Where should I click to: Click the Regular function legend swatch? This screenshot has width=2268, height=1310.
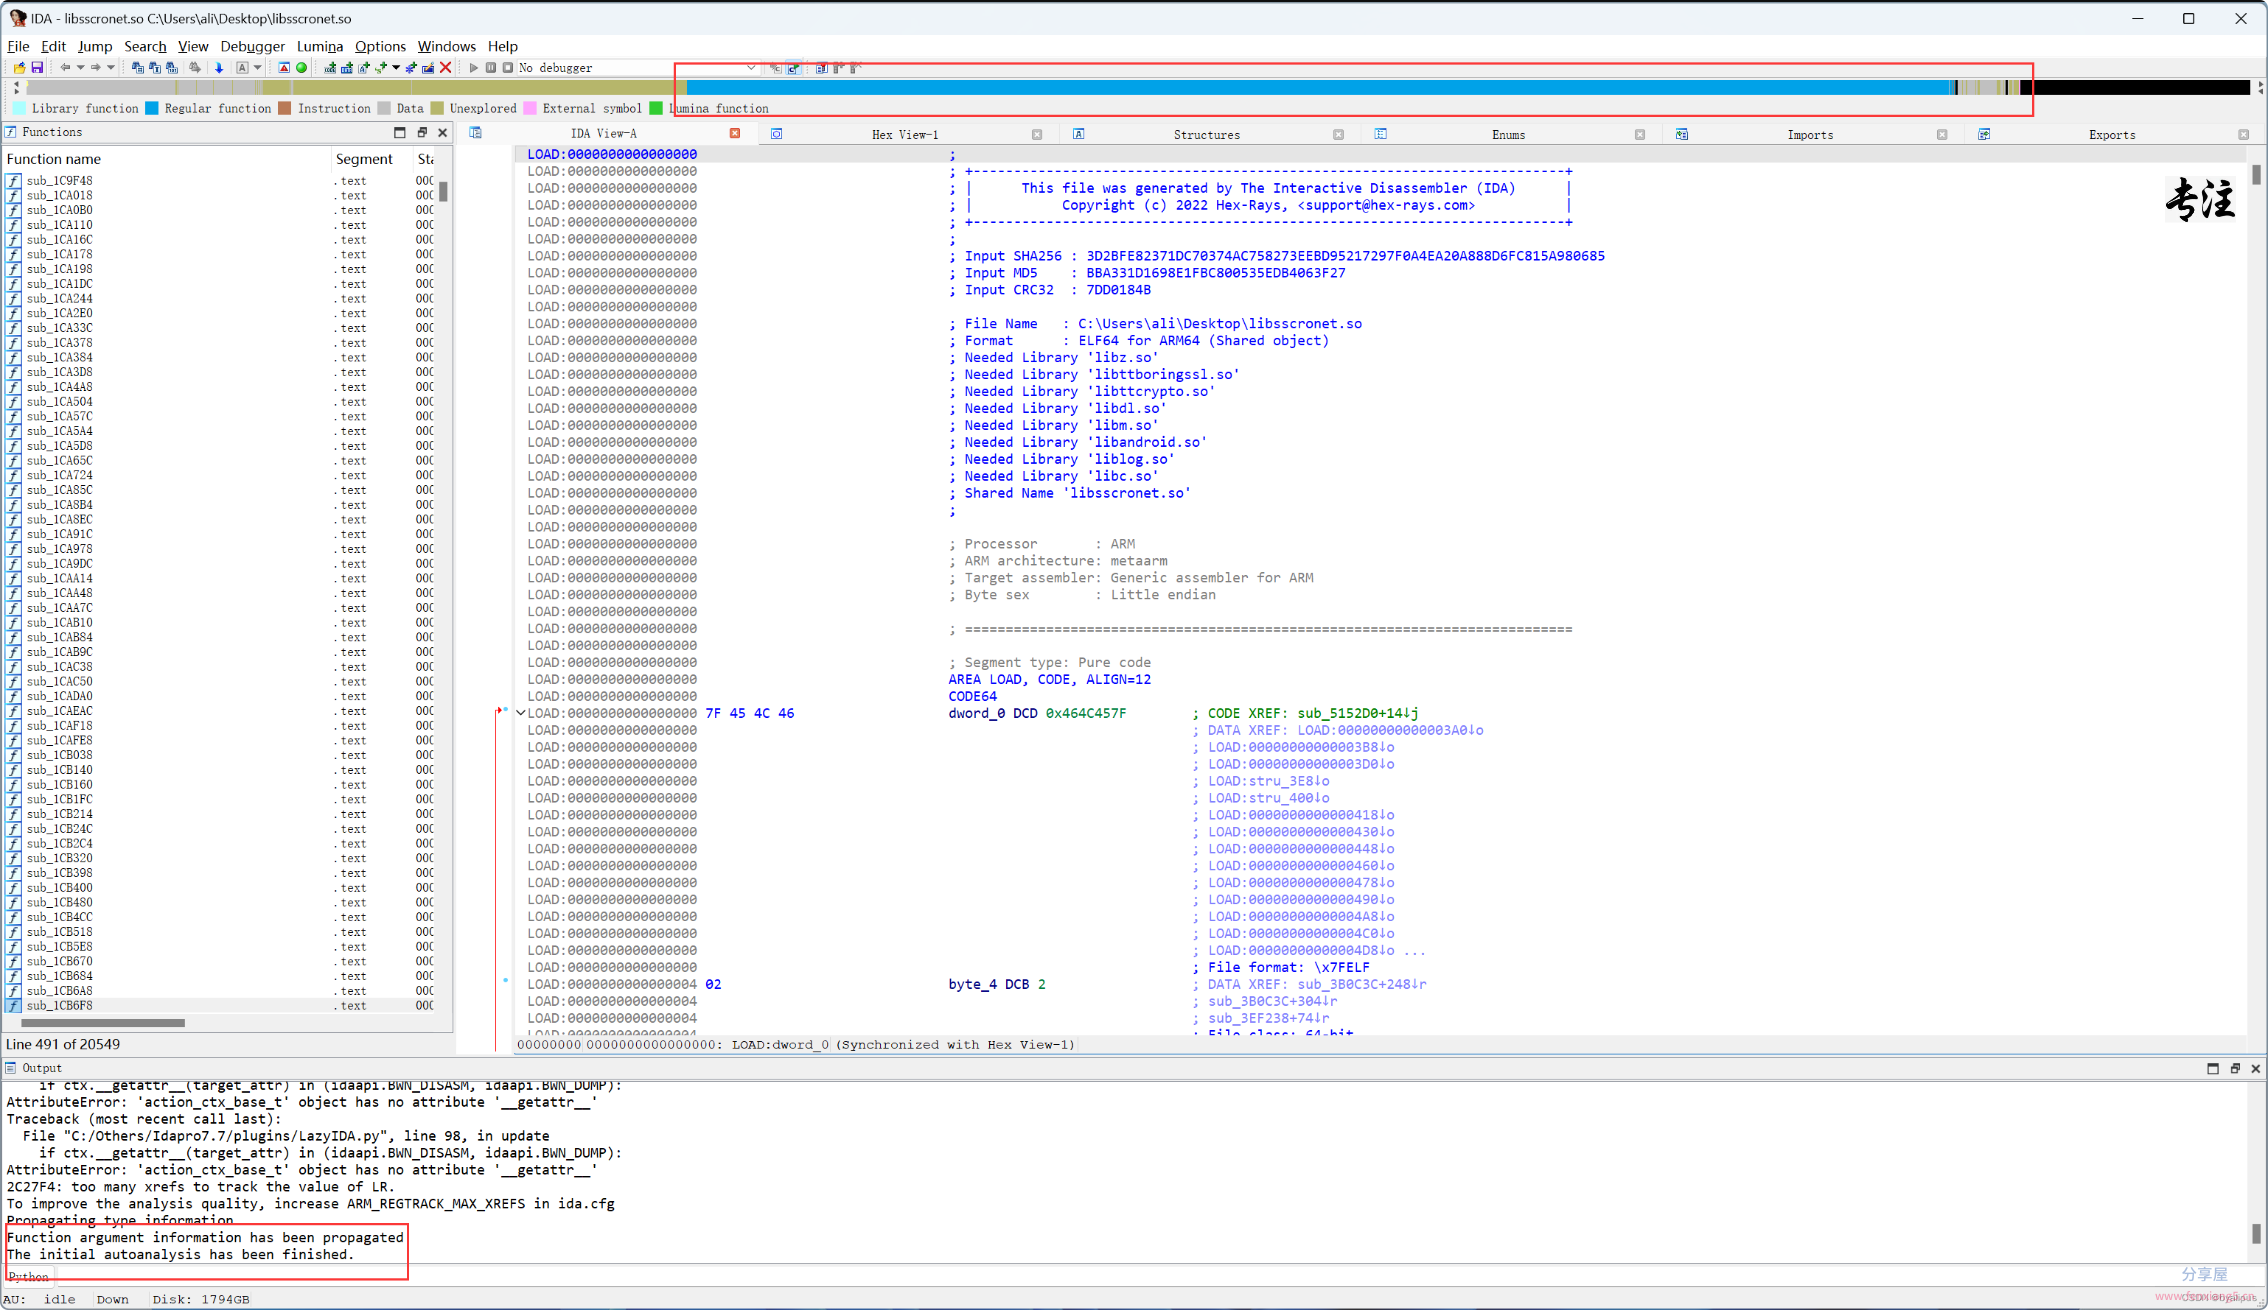(152, 108)
